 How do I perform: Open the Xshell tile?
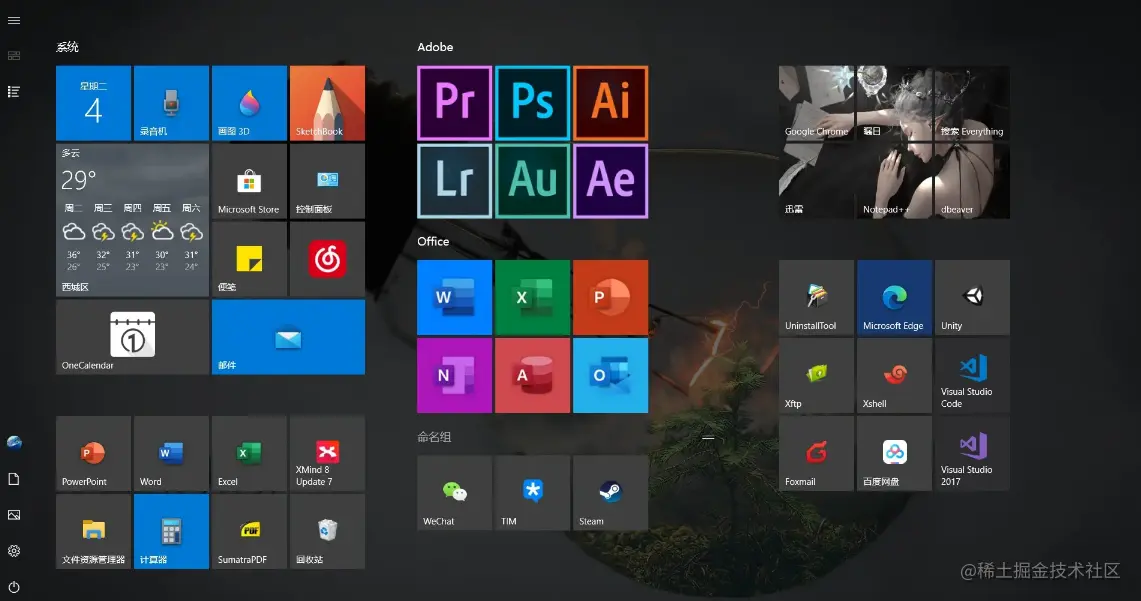(894, 375)
